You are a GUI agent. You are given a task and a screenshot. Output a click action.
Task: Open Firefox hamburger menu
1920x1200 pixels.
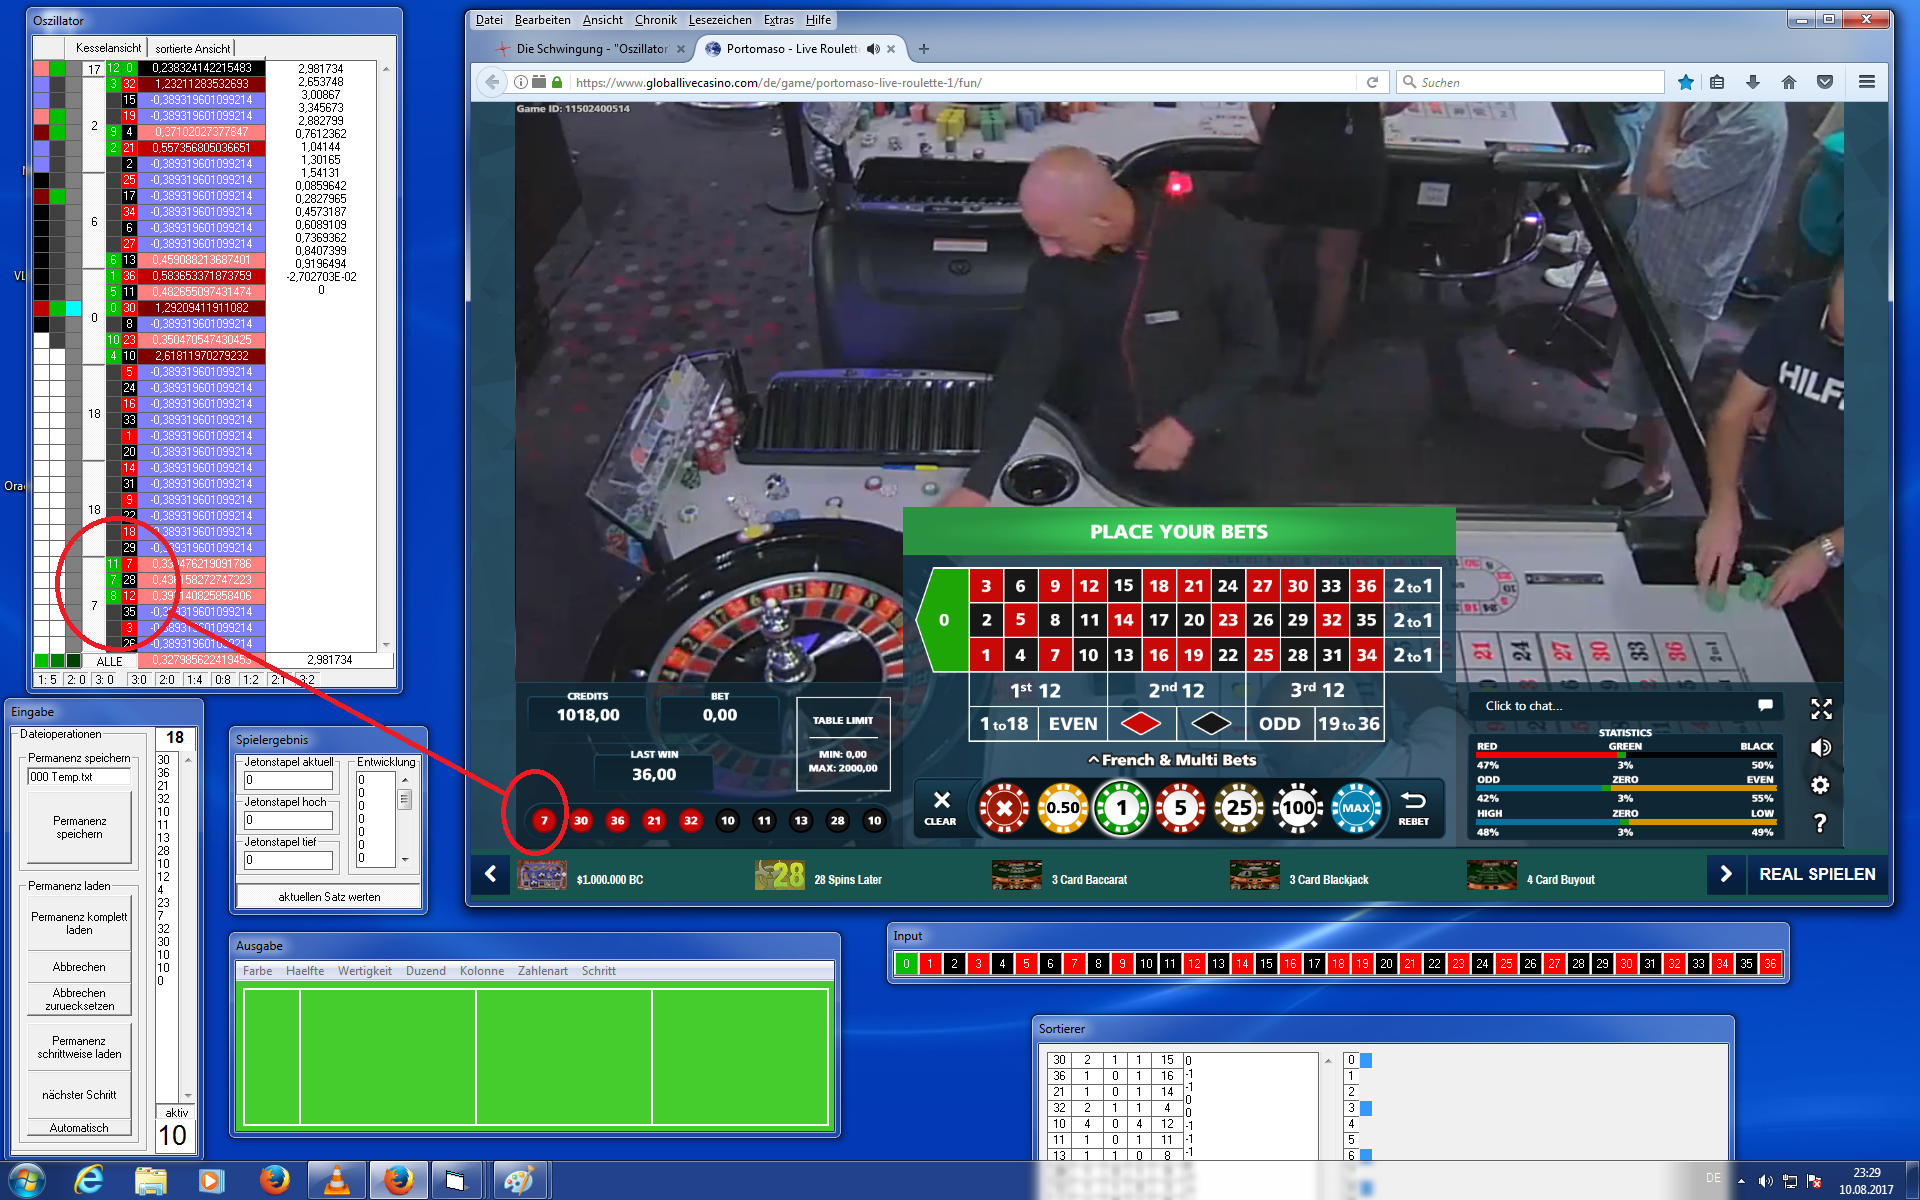tap(1867, 82)
